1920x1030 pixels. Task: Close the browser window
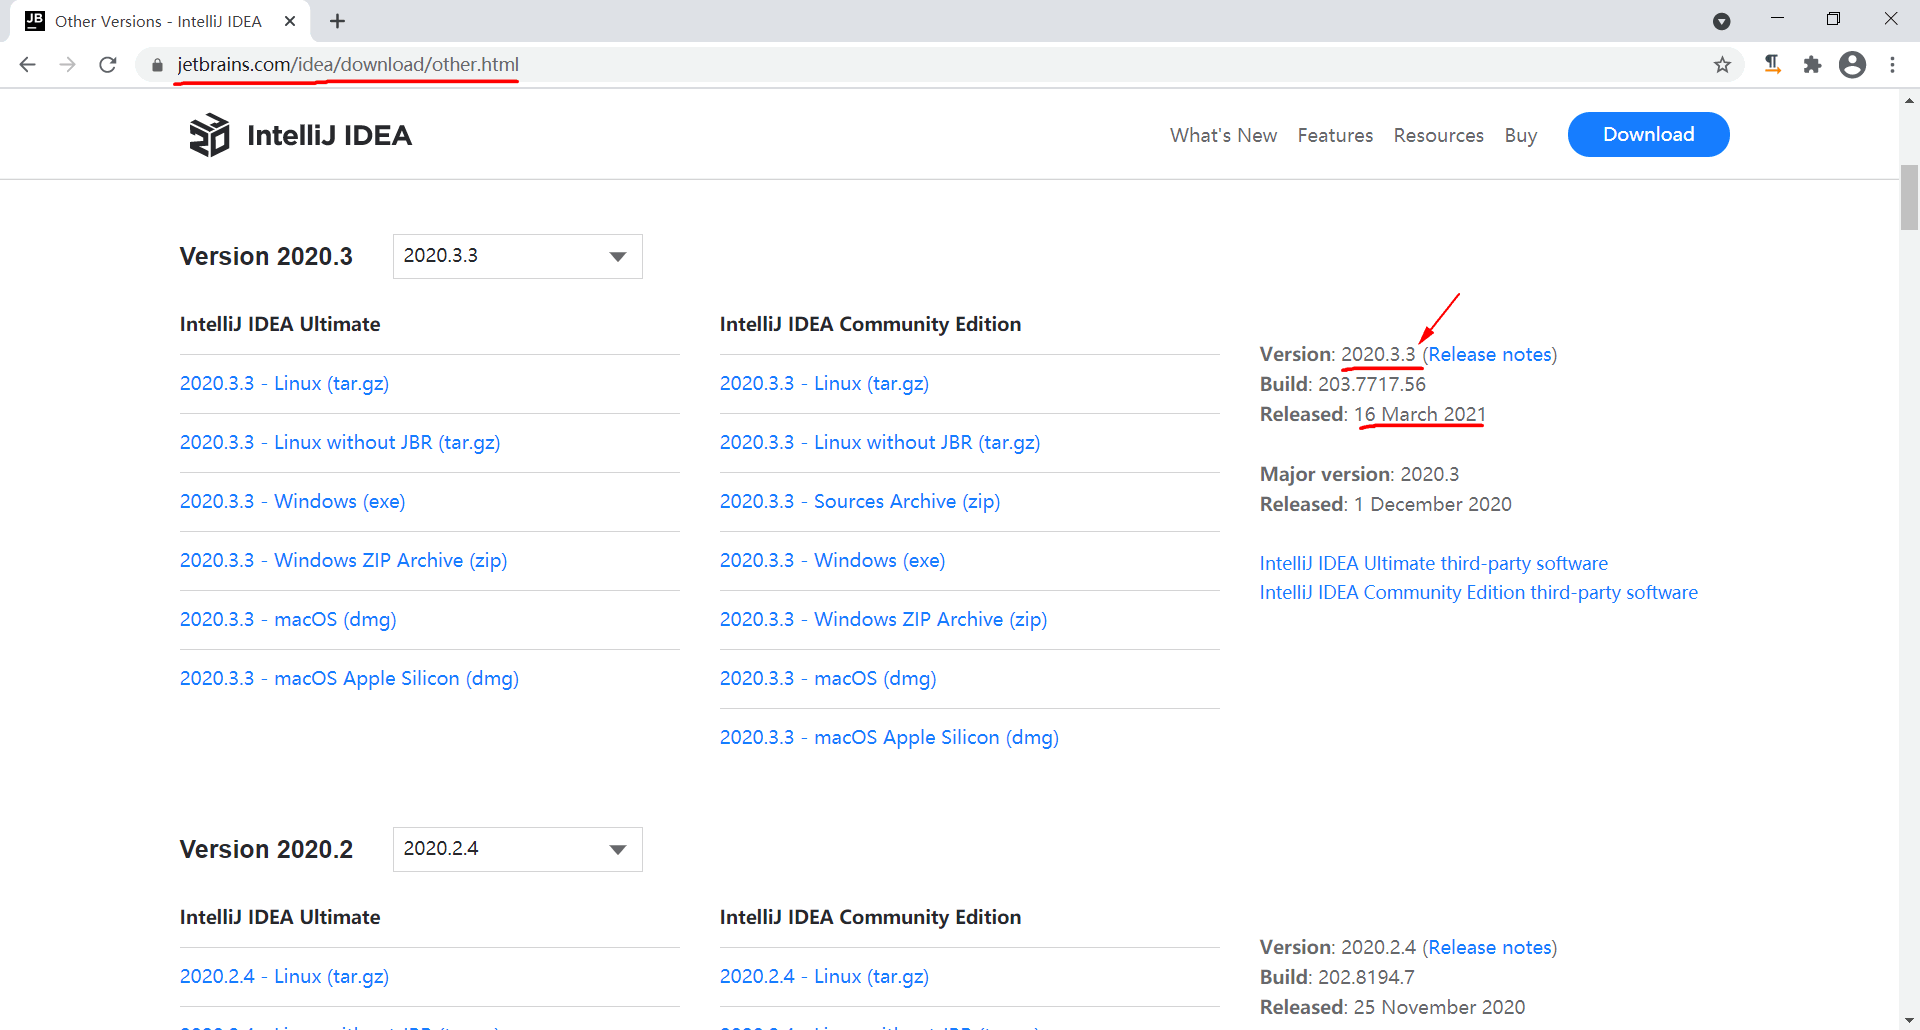1890,19
